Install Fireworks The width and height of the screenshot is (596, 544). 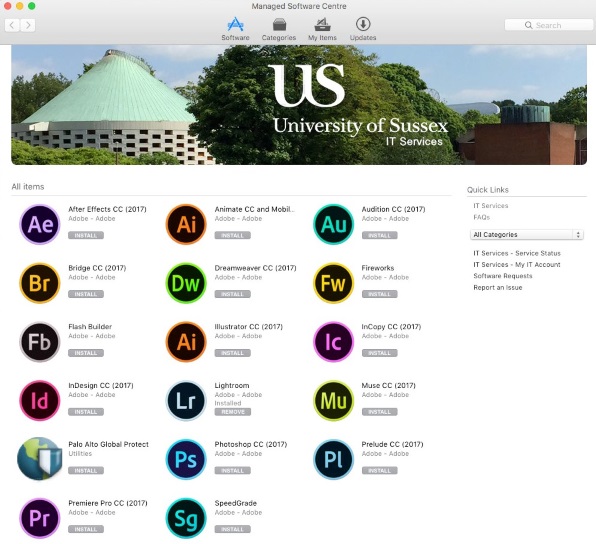coord(379,294)
